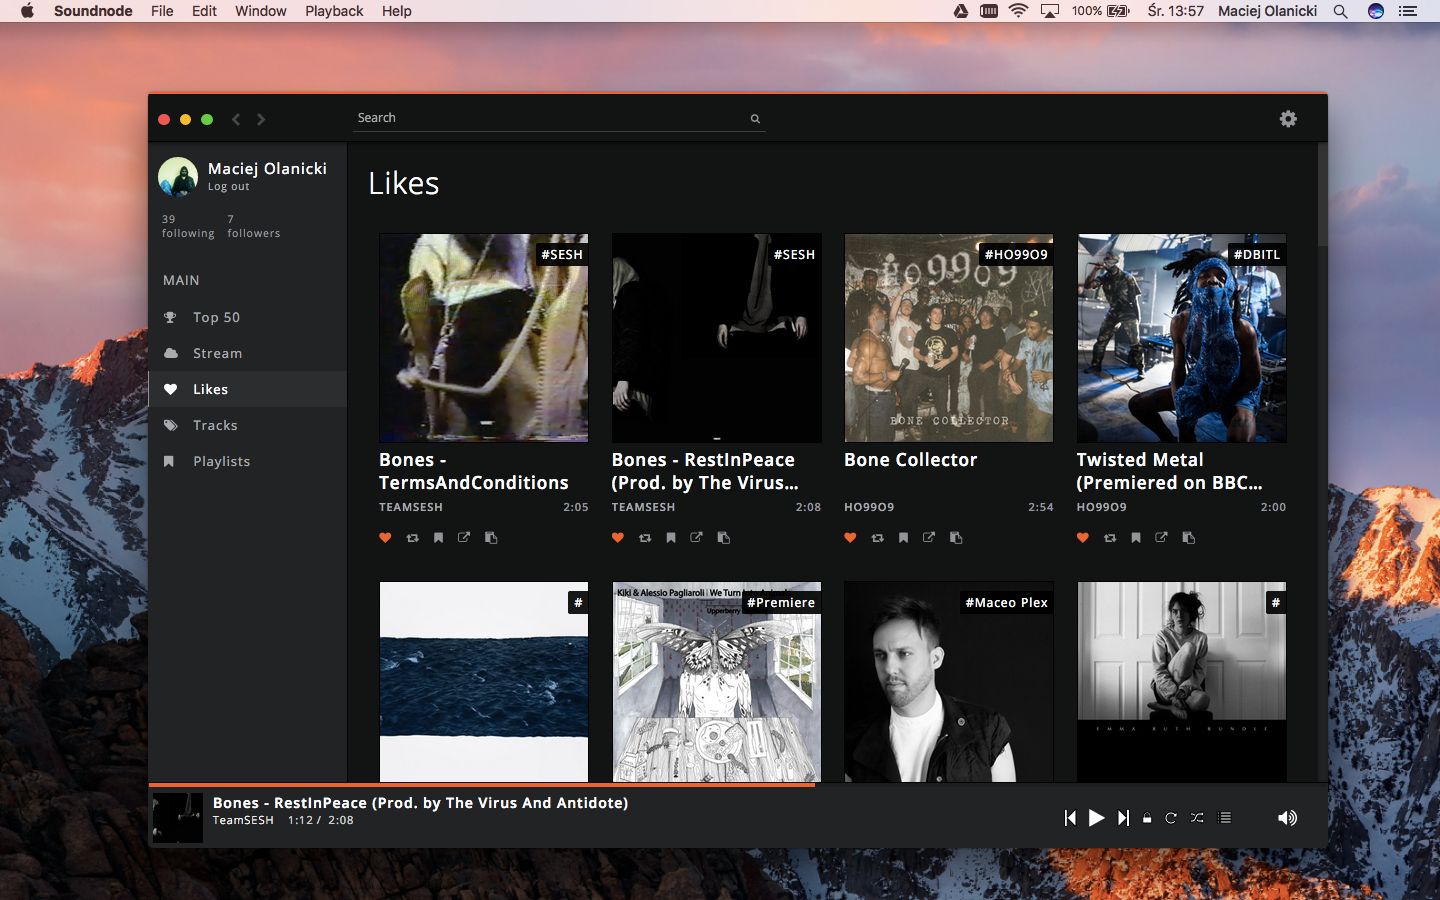Viewport: 1440px width, 900px height.
Task: Toggle the like heart on Twisted Metal
Action: [x=1082, y=538]
